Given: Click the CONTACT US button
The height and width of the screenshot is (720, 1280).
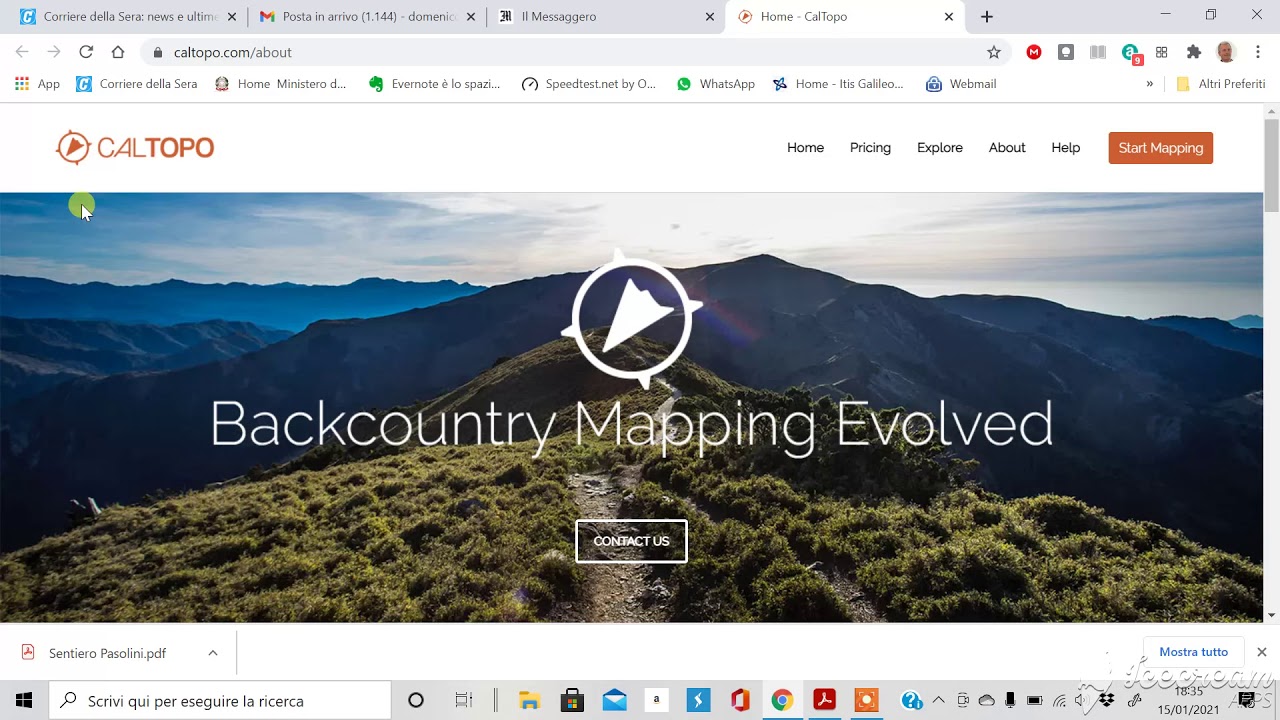Looking at the screenshot, I should point(631,541).
